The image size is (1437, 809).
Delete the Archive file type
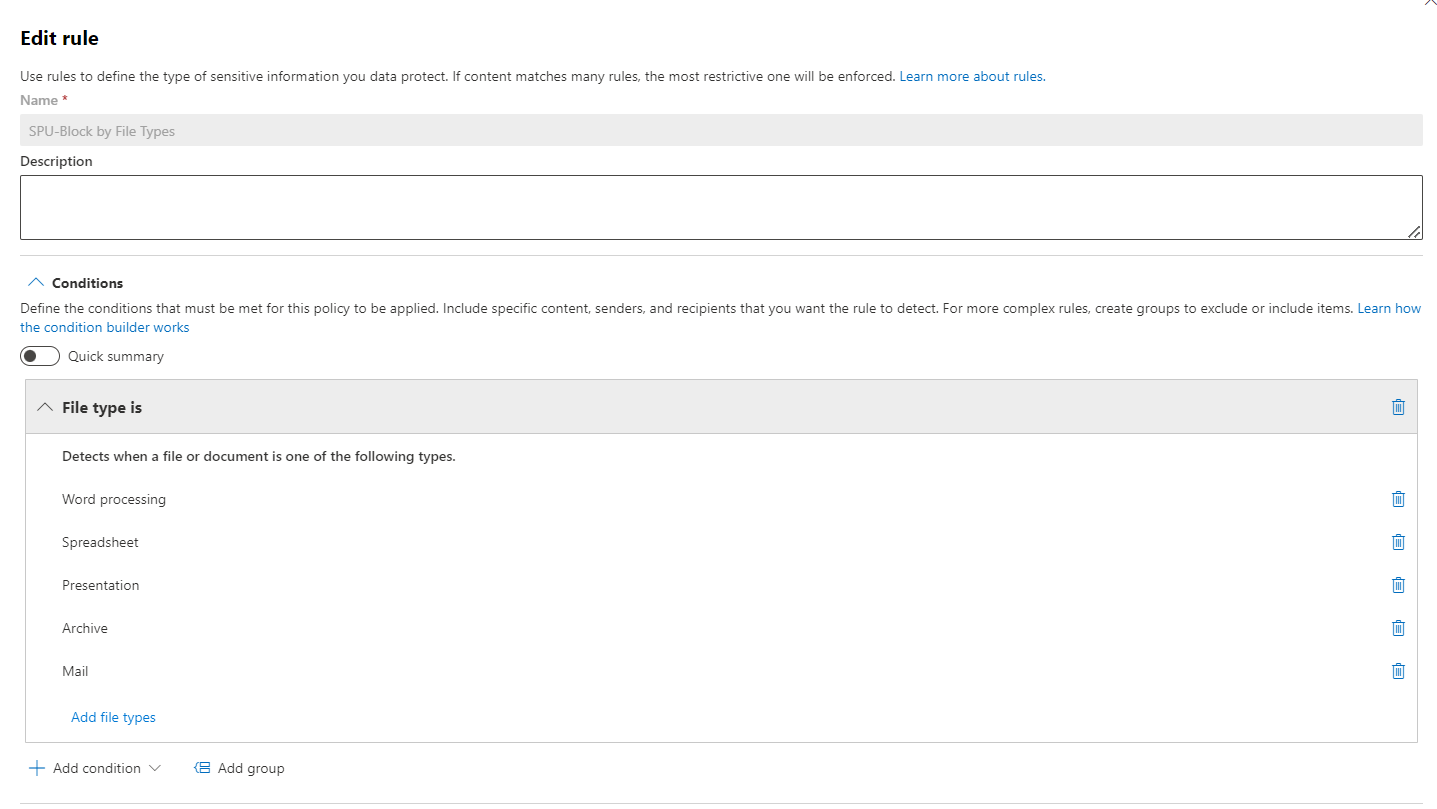tap(1398, 627)
